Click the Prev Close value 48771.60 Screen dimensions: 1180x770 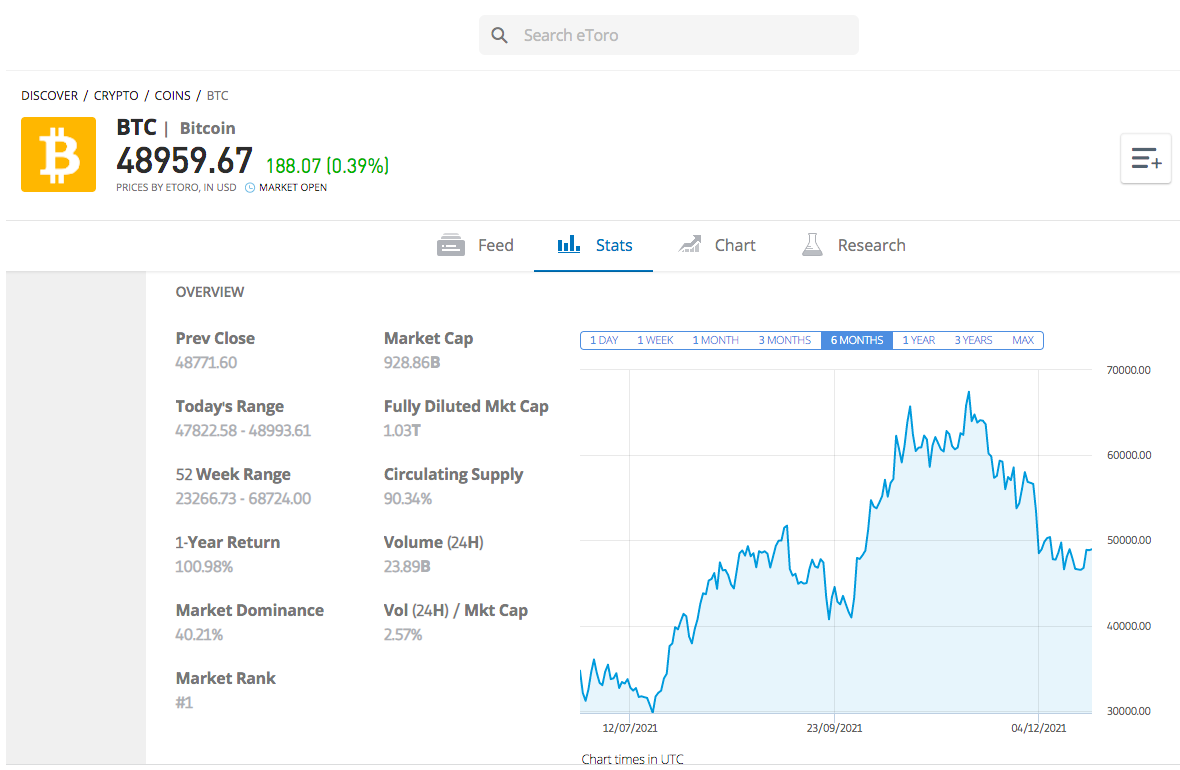tap(206, 363)
